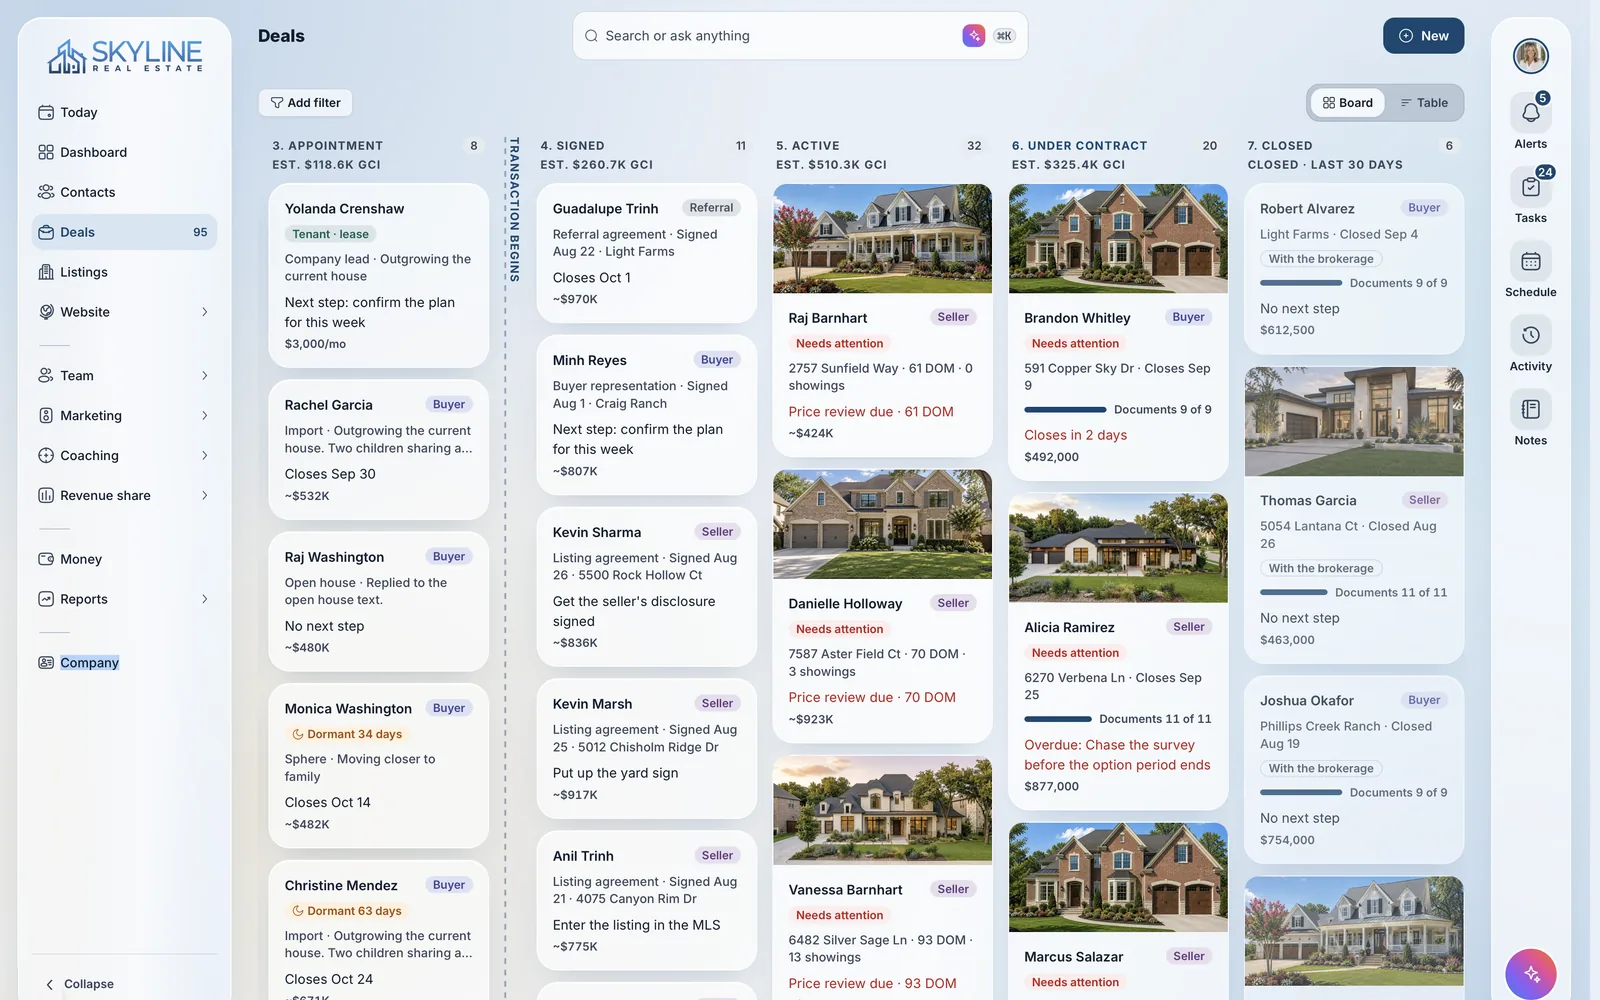The image size is (1600, 1000).
Task: Expand the Marketing submenu chevron
Action: [x=205, y=416]
